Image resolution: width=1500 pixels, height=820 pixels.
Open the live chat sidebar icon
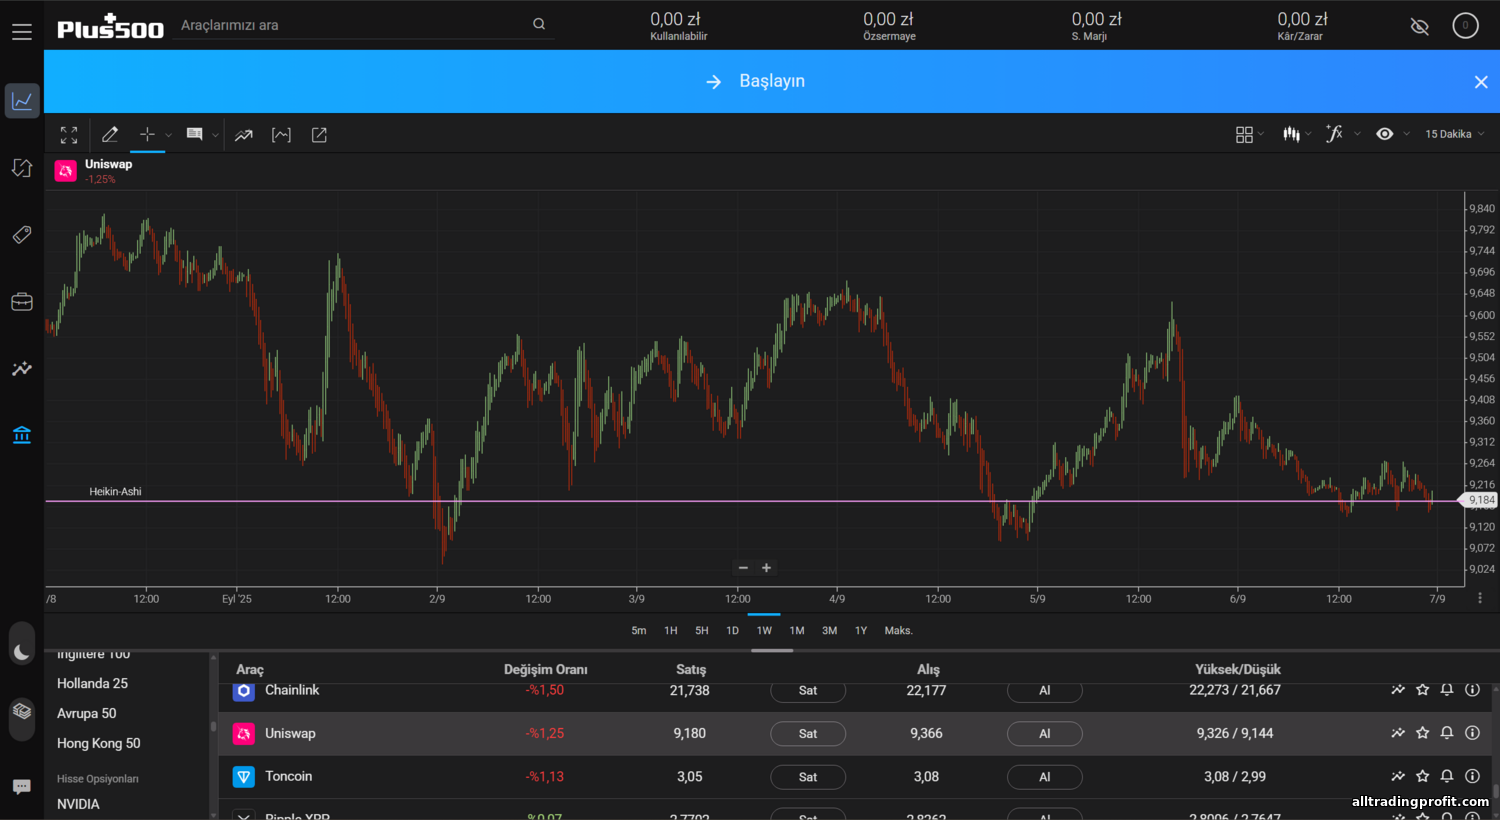(22, 787)
